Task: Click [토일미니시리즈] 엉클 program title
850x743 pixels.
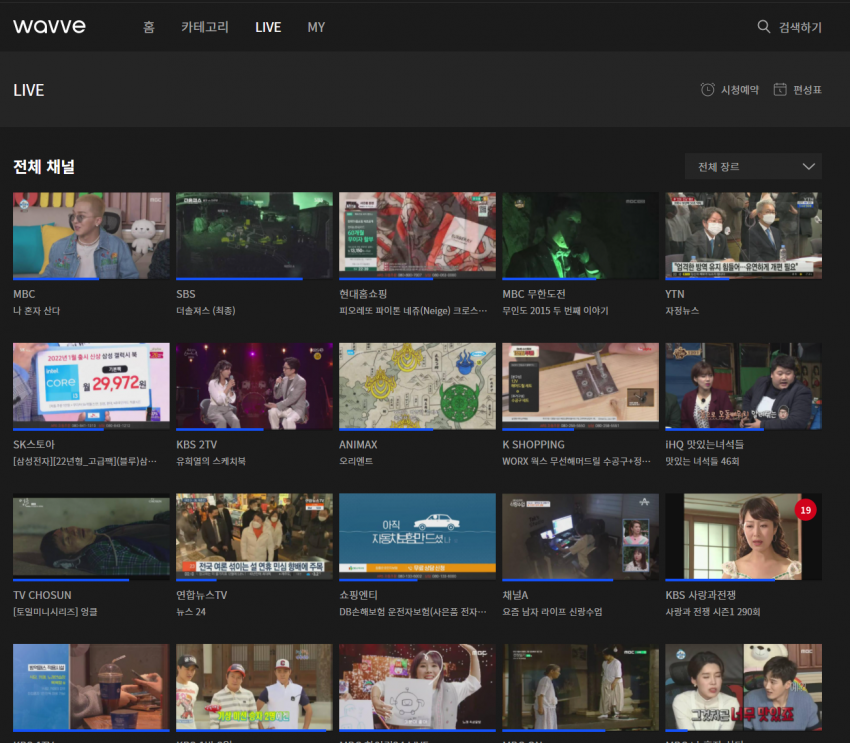Action: point(55,612)
